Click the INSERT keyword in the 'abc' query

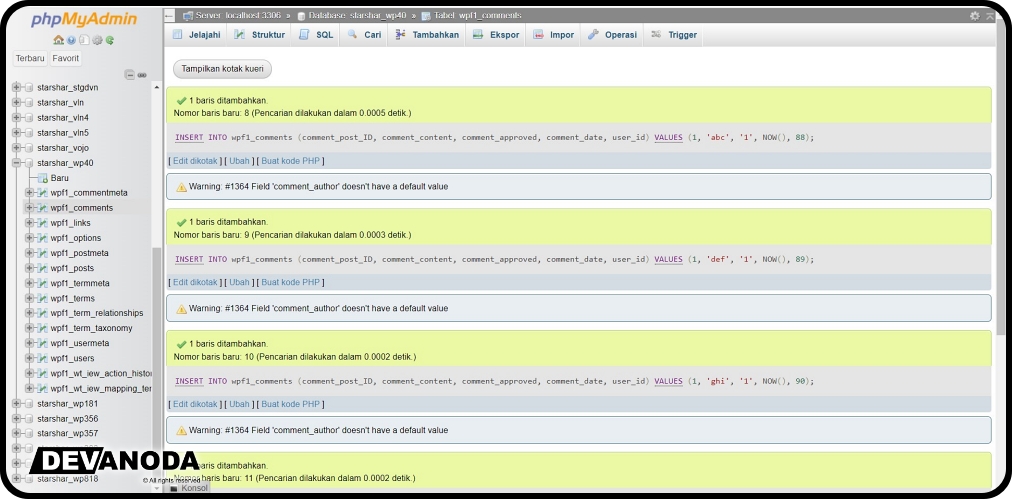pyautogui.click(x=189, y=137)
